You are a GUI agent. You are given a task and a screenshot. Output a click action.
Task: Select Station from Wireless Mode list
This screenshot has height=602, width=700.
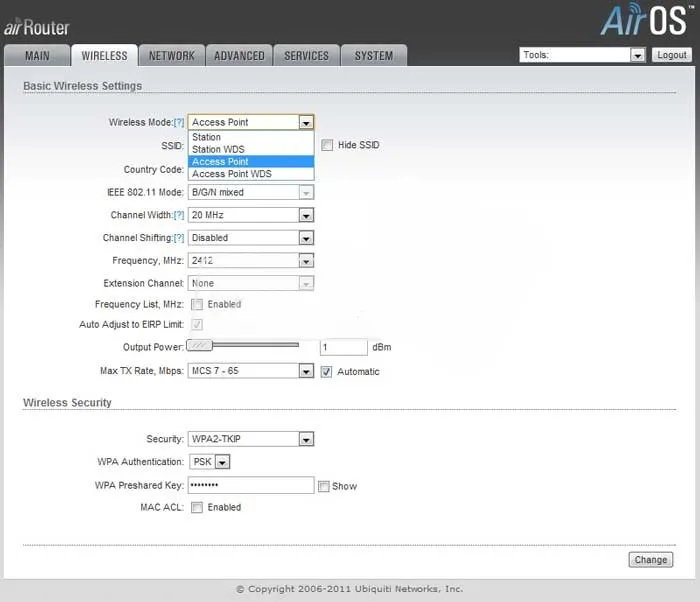251,137
